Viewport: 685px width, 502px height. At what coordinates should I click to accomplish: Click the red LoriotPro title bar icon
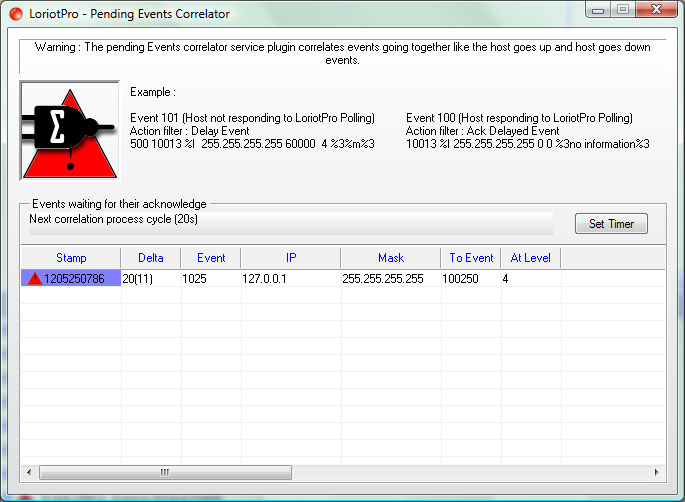(x=16, y=14)
